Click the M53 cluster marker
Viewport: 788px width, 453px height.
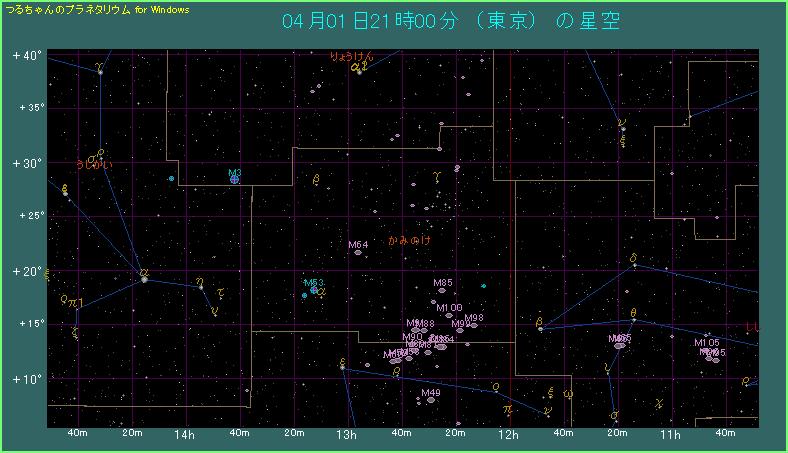coord(314,290)
